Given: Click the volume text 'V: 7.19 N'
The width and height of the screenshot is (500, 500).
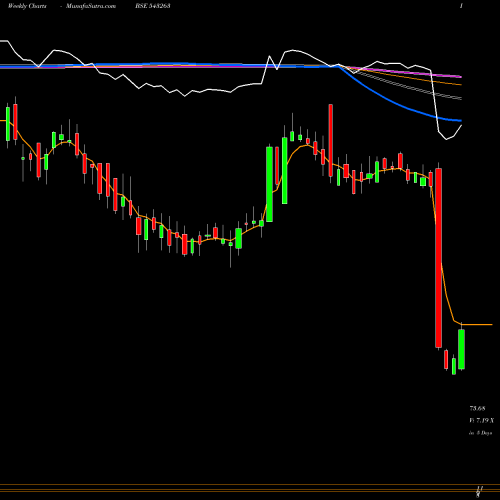Looking at the screenshot, I should 482,420.
